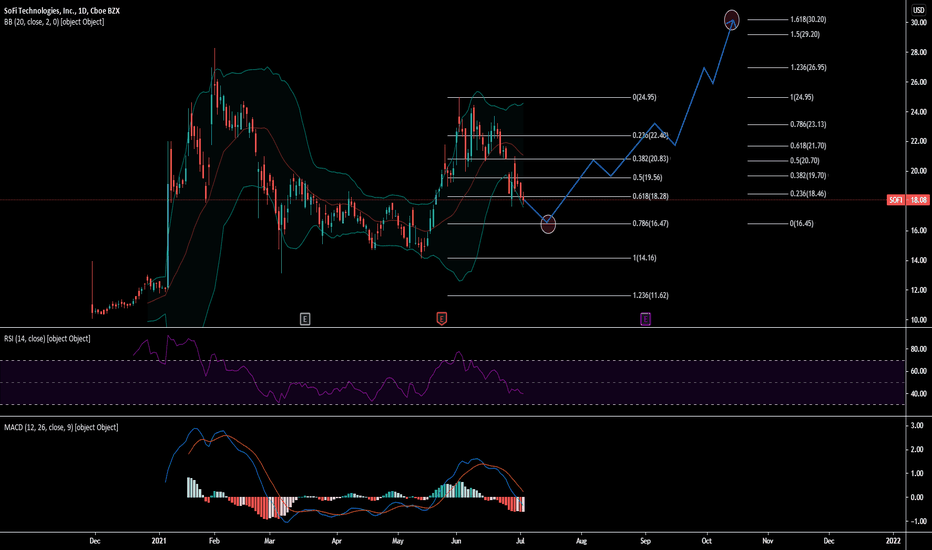Click the extension label 1.5(29.20)
This screenshot has height=550, width=932.
[x=805, y=34]
